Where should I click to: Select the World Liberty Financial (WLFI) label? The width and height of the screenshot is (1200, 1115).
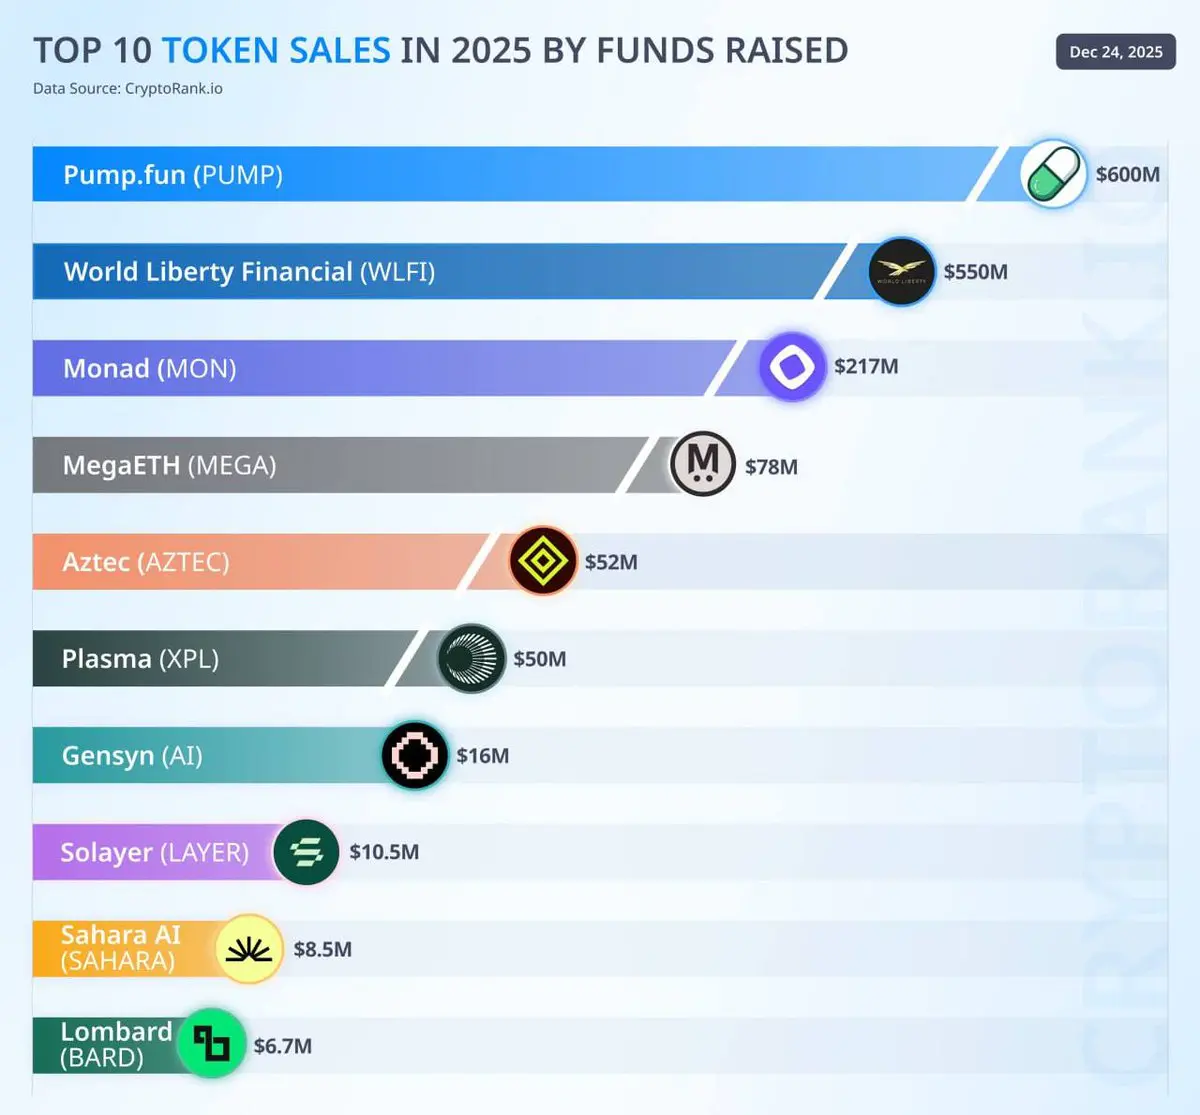click(249, 272)
